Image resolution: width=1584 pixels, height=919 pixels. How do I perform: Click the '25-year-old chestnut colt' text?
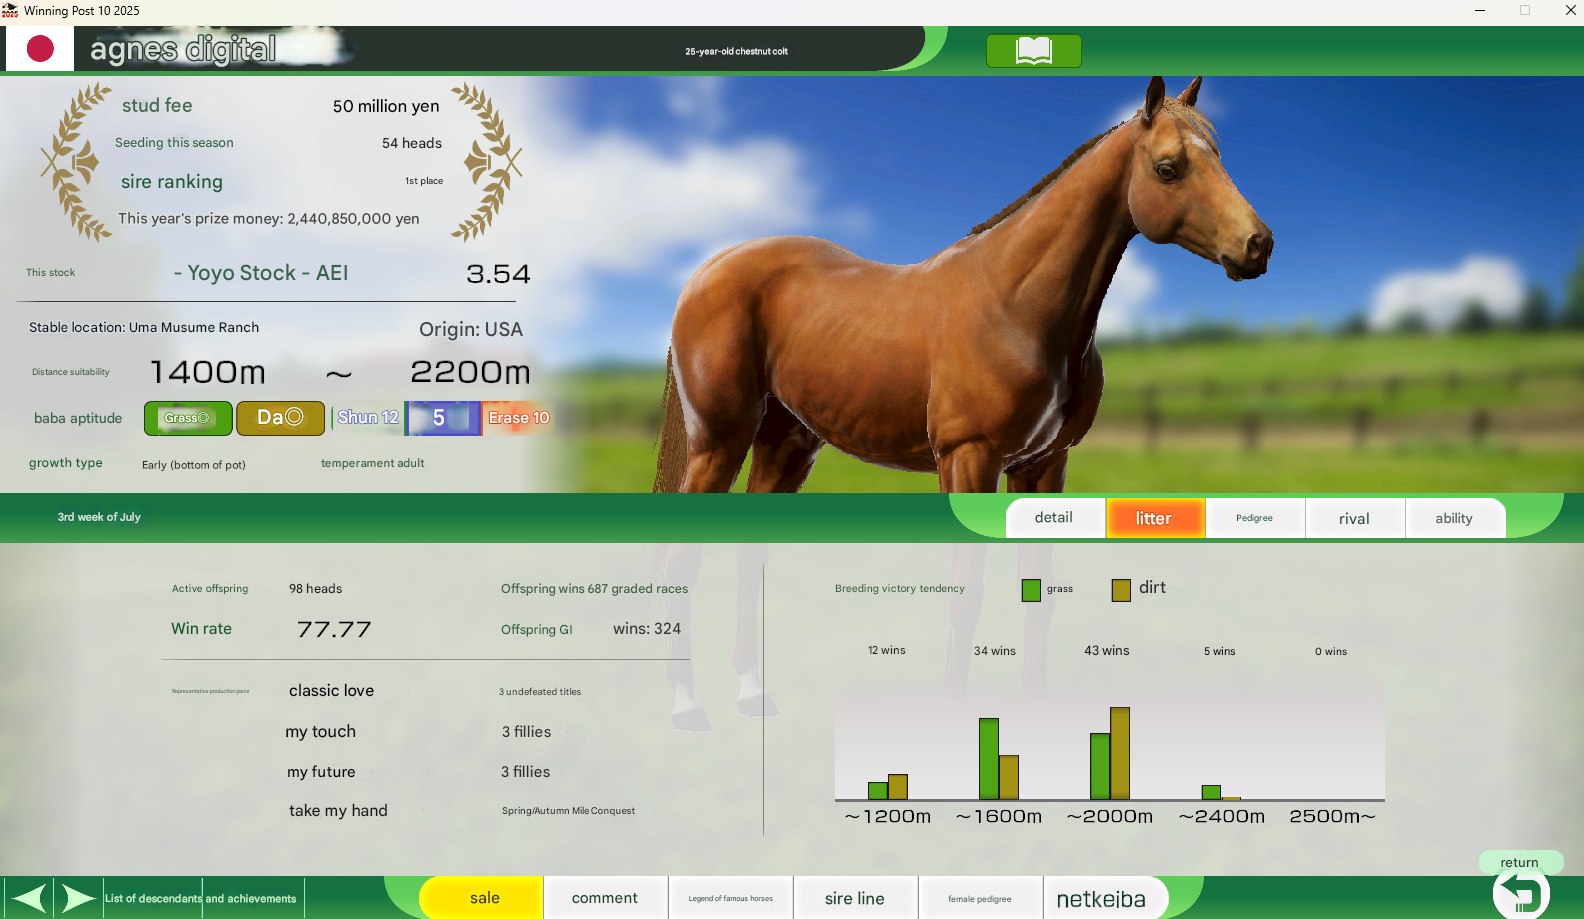(736, 51)
